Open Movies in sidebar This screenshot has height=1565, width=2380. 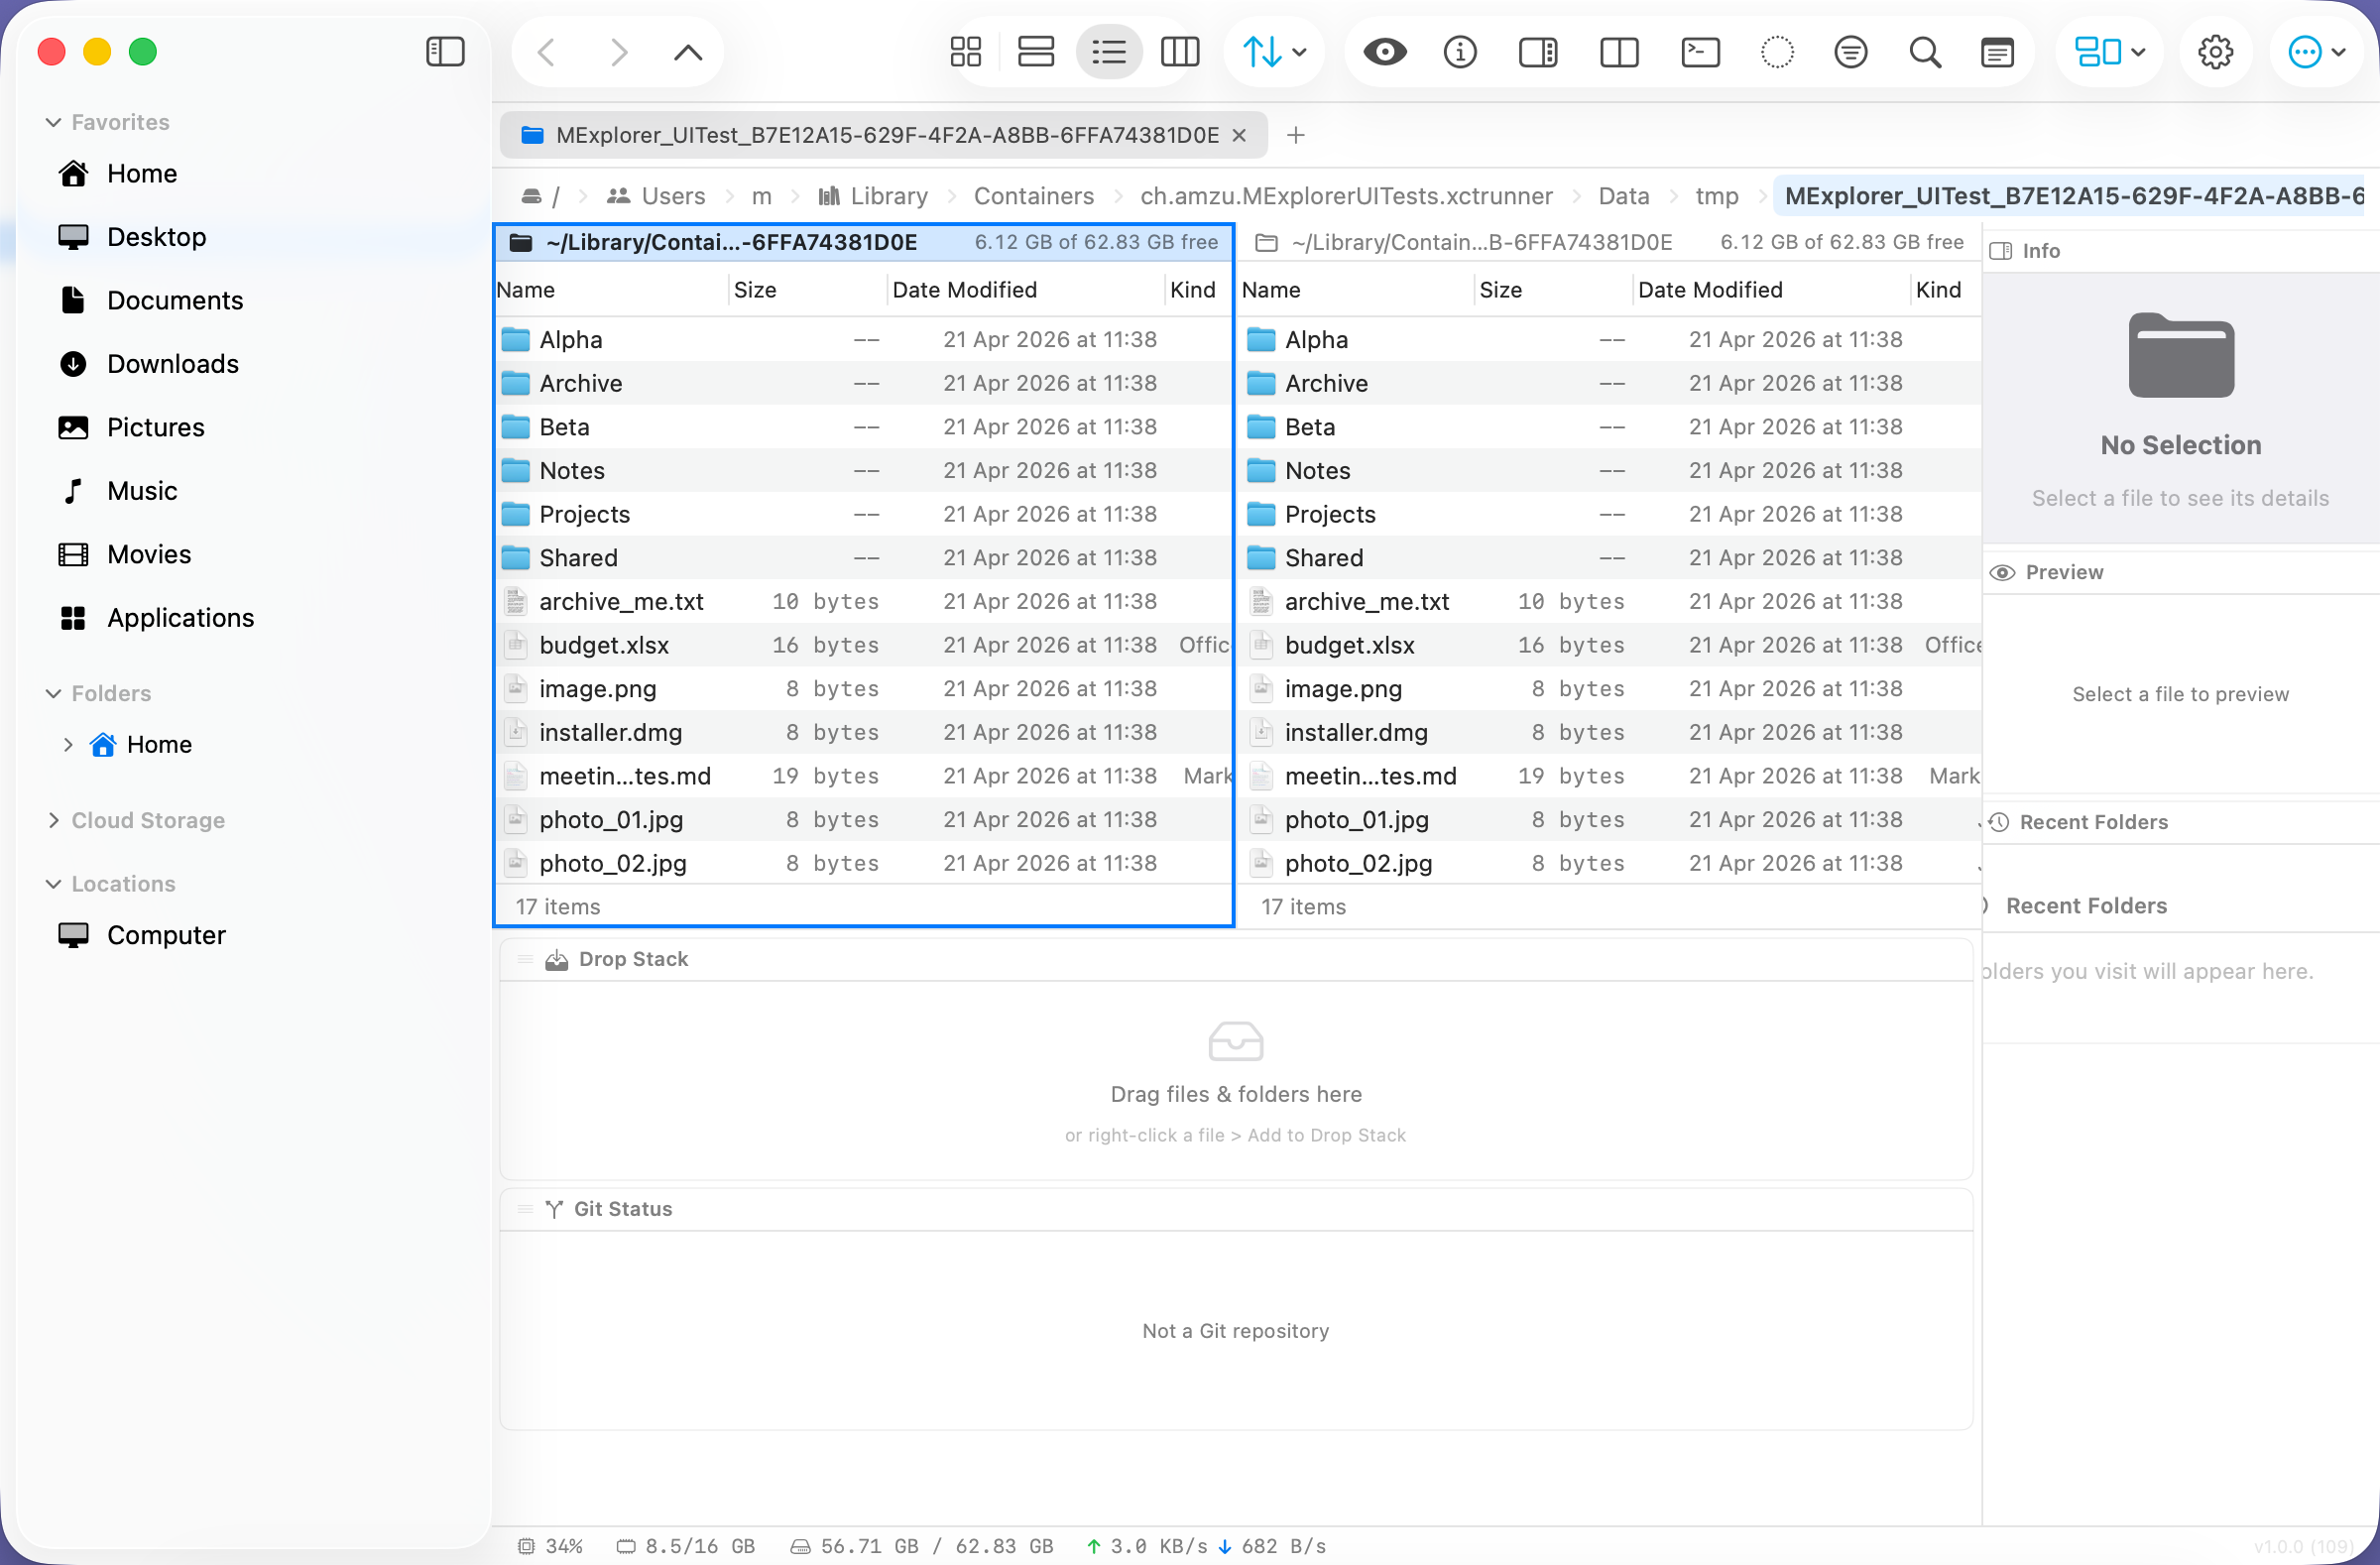[x=148, y=554]
